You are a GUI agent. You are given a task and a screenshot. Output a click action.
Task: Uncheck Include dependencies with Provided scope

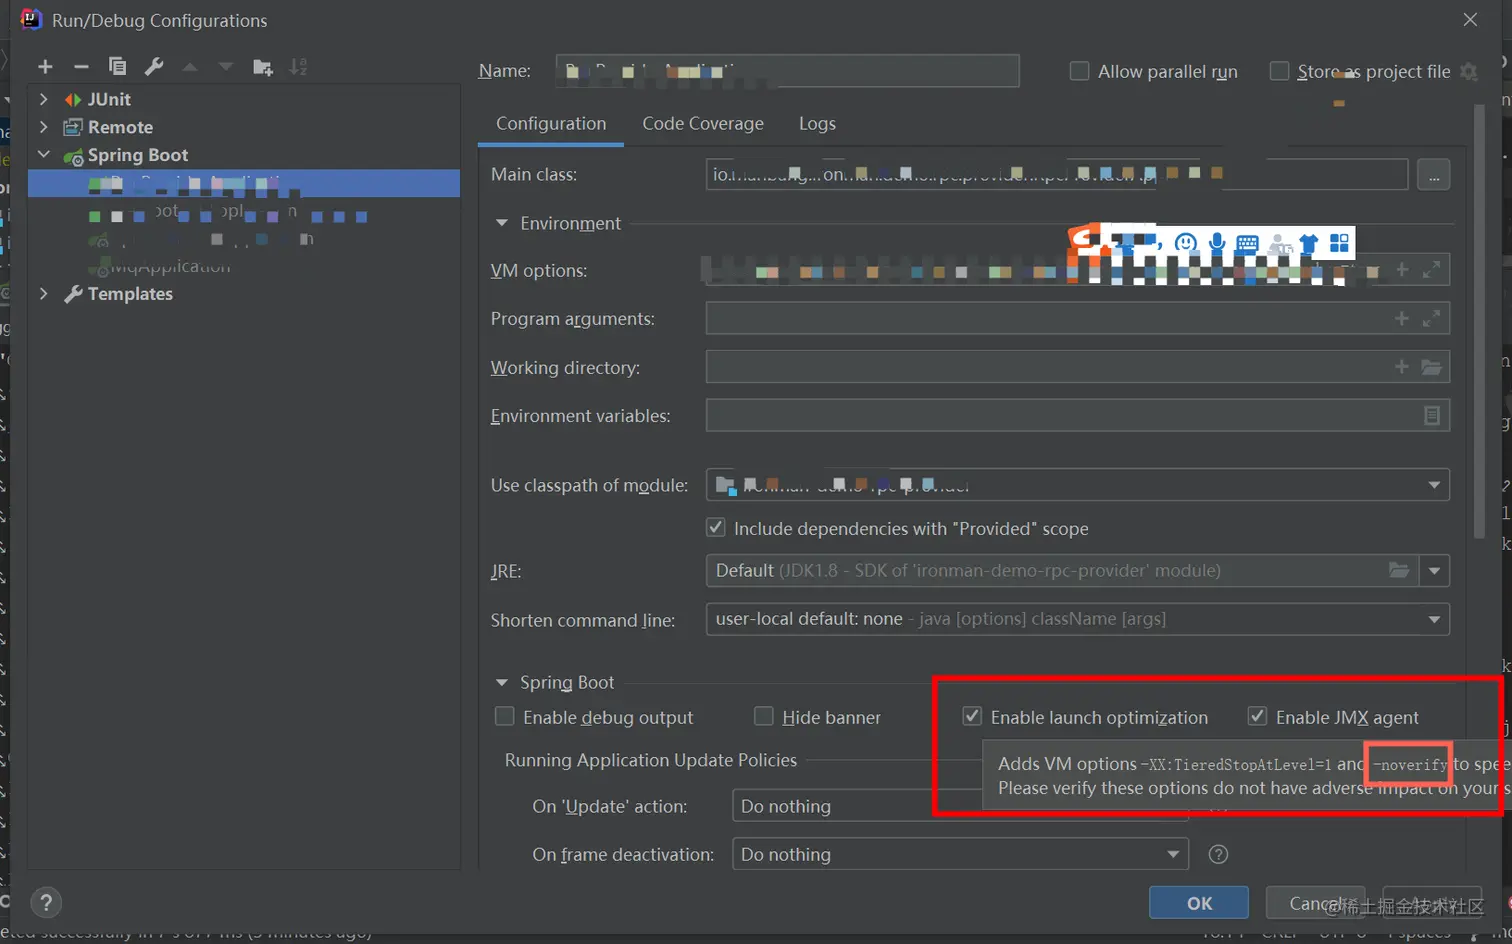click(x=715, y=527)
